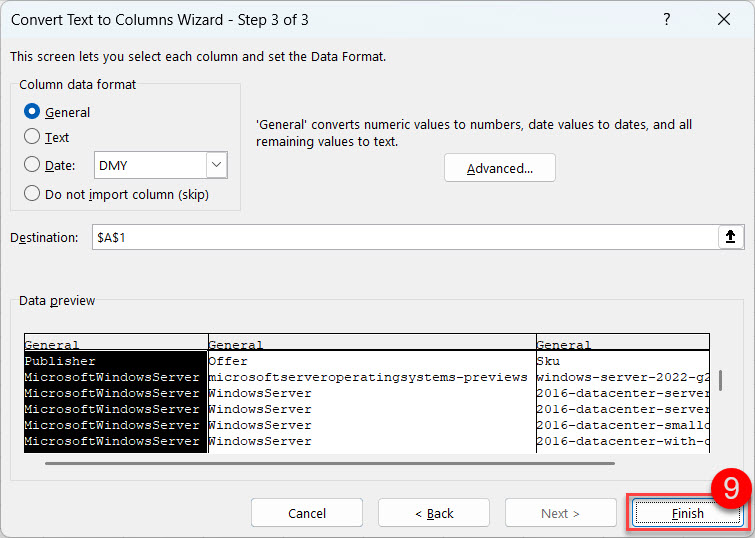Viewport: 755px width, 538px height.
Task: Select the Offer column in data preview
Action: [371, 361]
